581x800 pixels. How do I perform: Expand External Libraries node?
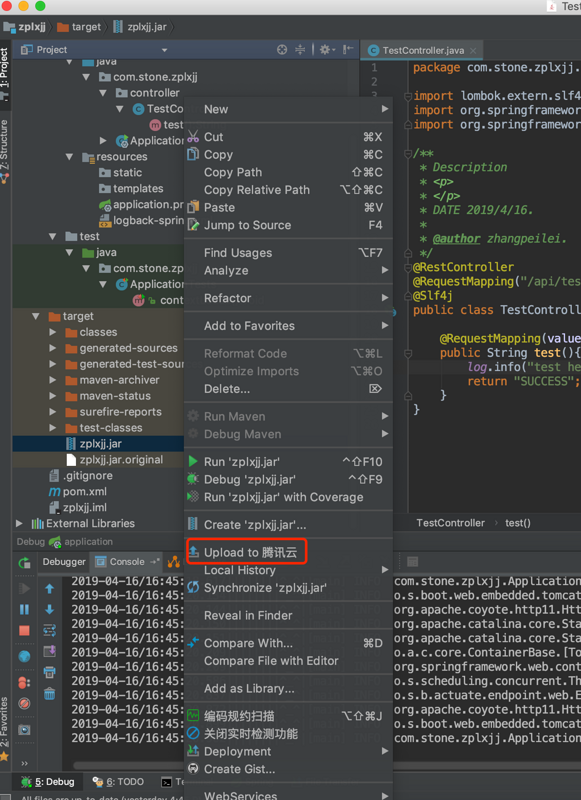pos(19,523)
